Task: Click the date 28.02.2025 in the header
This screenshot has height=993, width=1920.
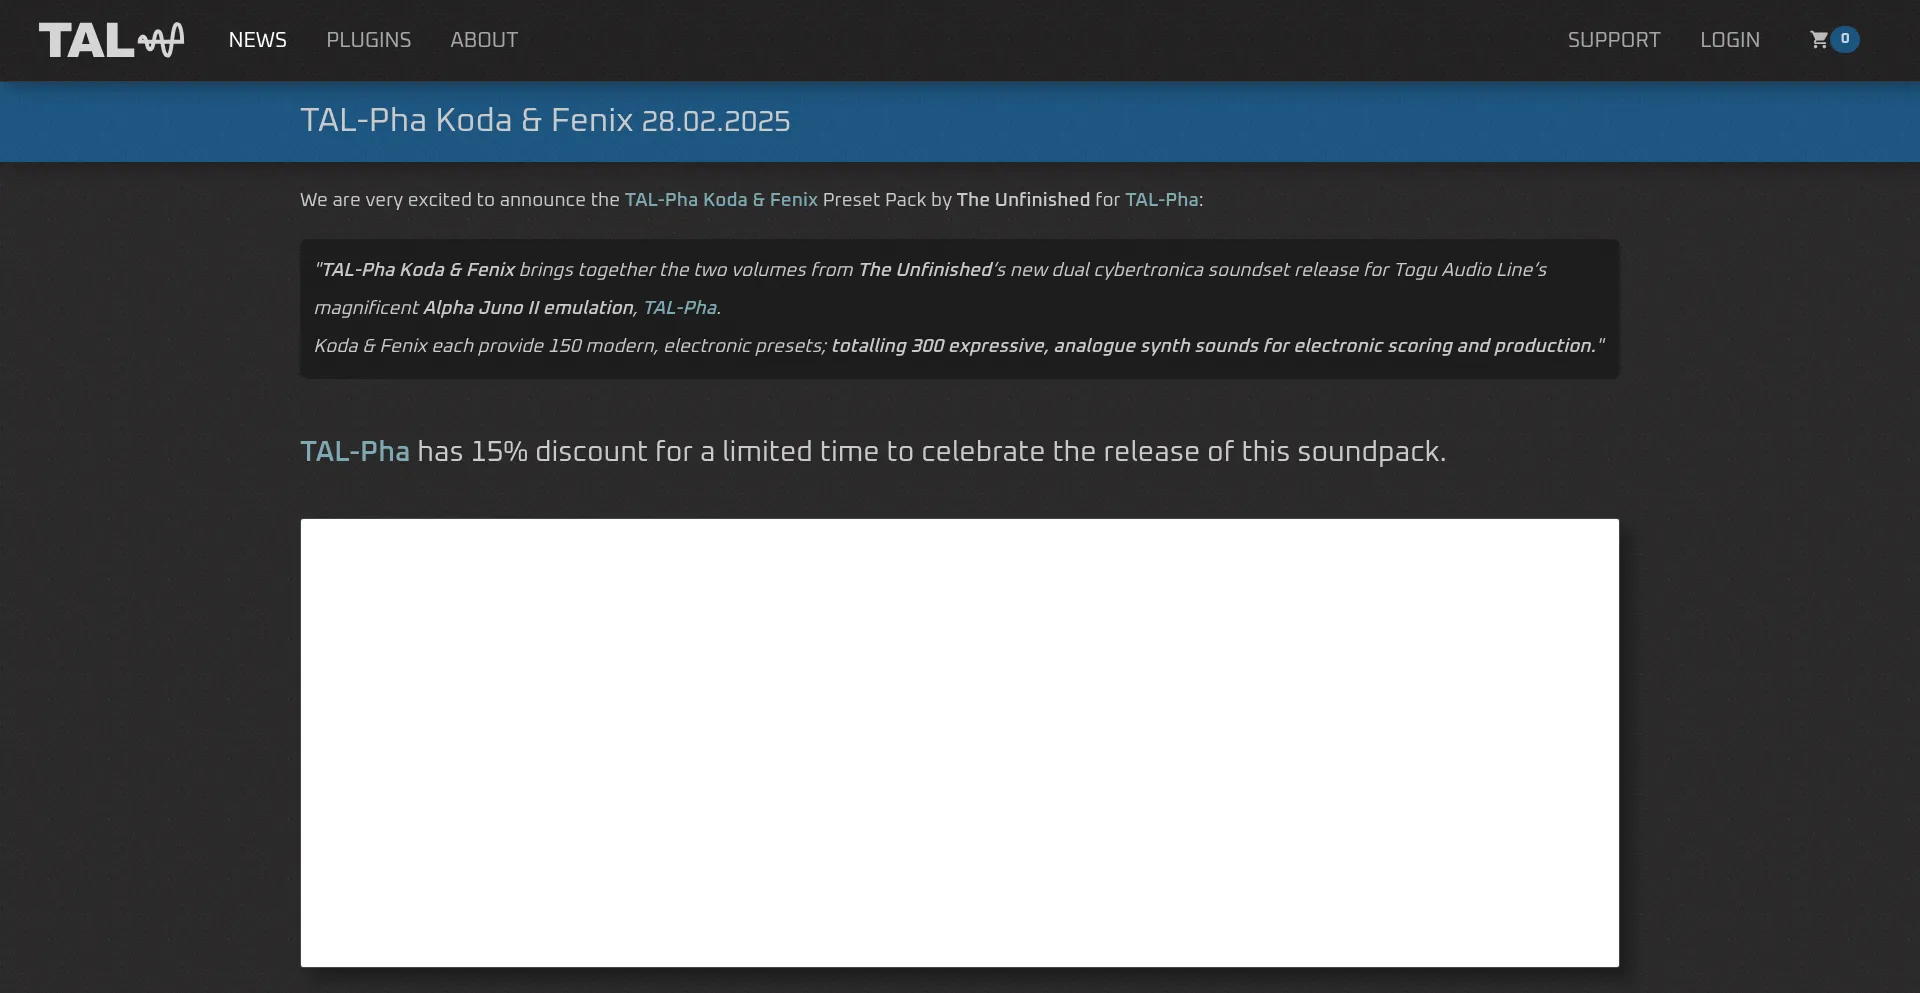Action: (x=716, y=122)
